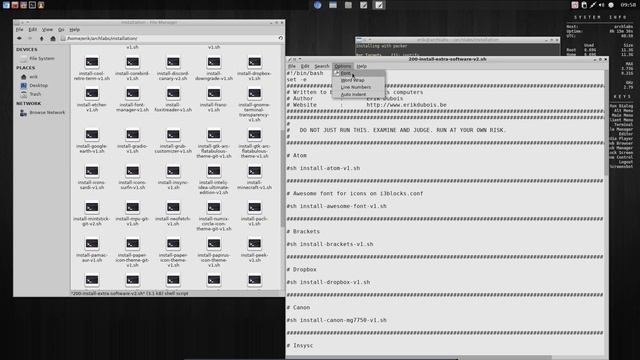Select the install-neofetch-v1.sh file icon
This screenshot has width=640, height=360.
(x=173, y=207)
